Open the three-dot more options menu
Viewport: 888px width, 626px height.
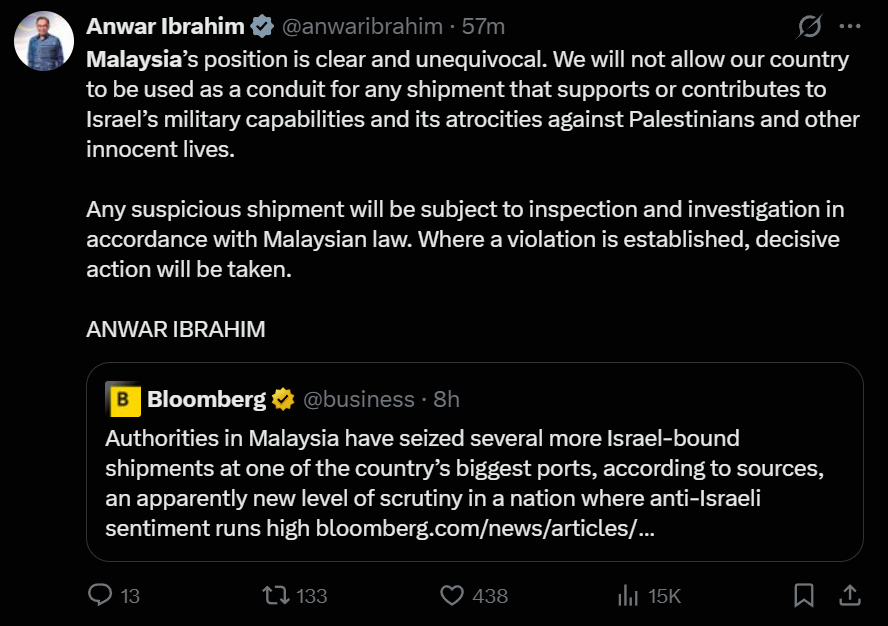tap(850, 26)
